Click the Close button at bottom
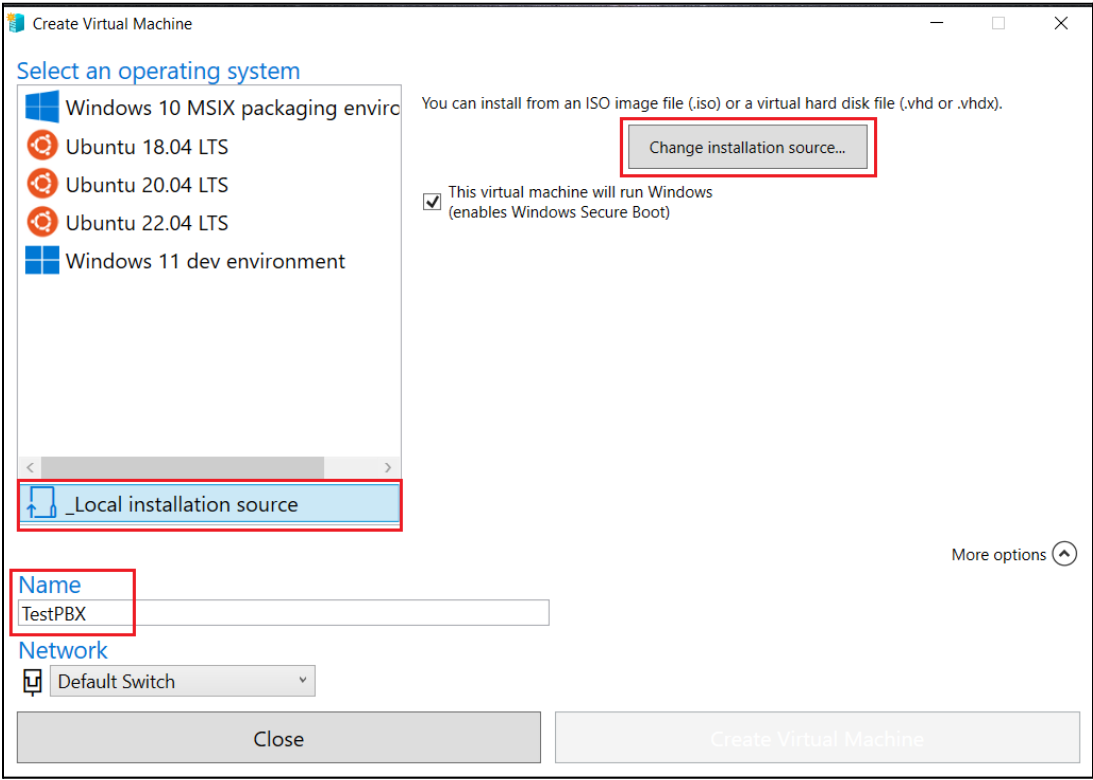 click(278, 739)
